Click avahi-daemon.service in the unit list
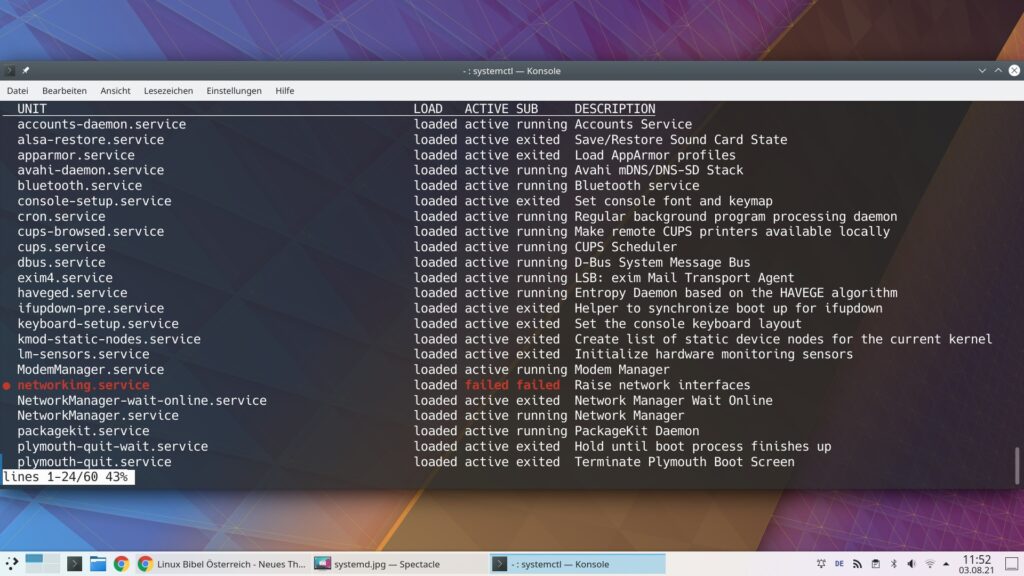Viewport: 1024px width, 576px height. [91, 170]
